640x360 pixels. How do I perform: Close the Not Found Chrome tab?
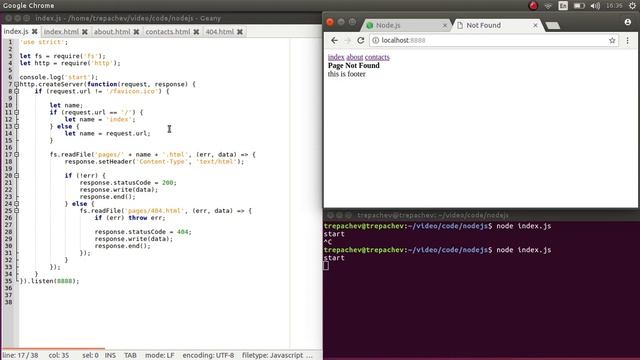click(535, 25)
